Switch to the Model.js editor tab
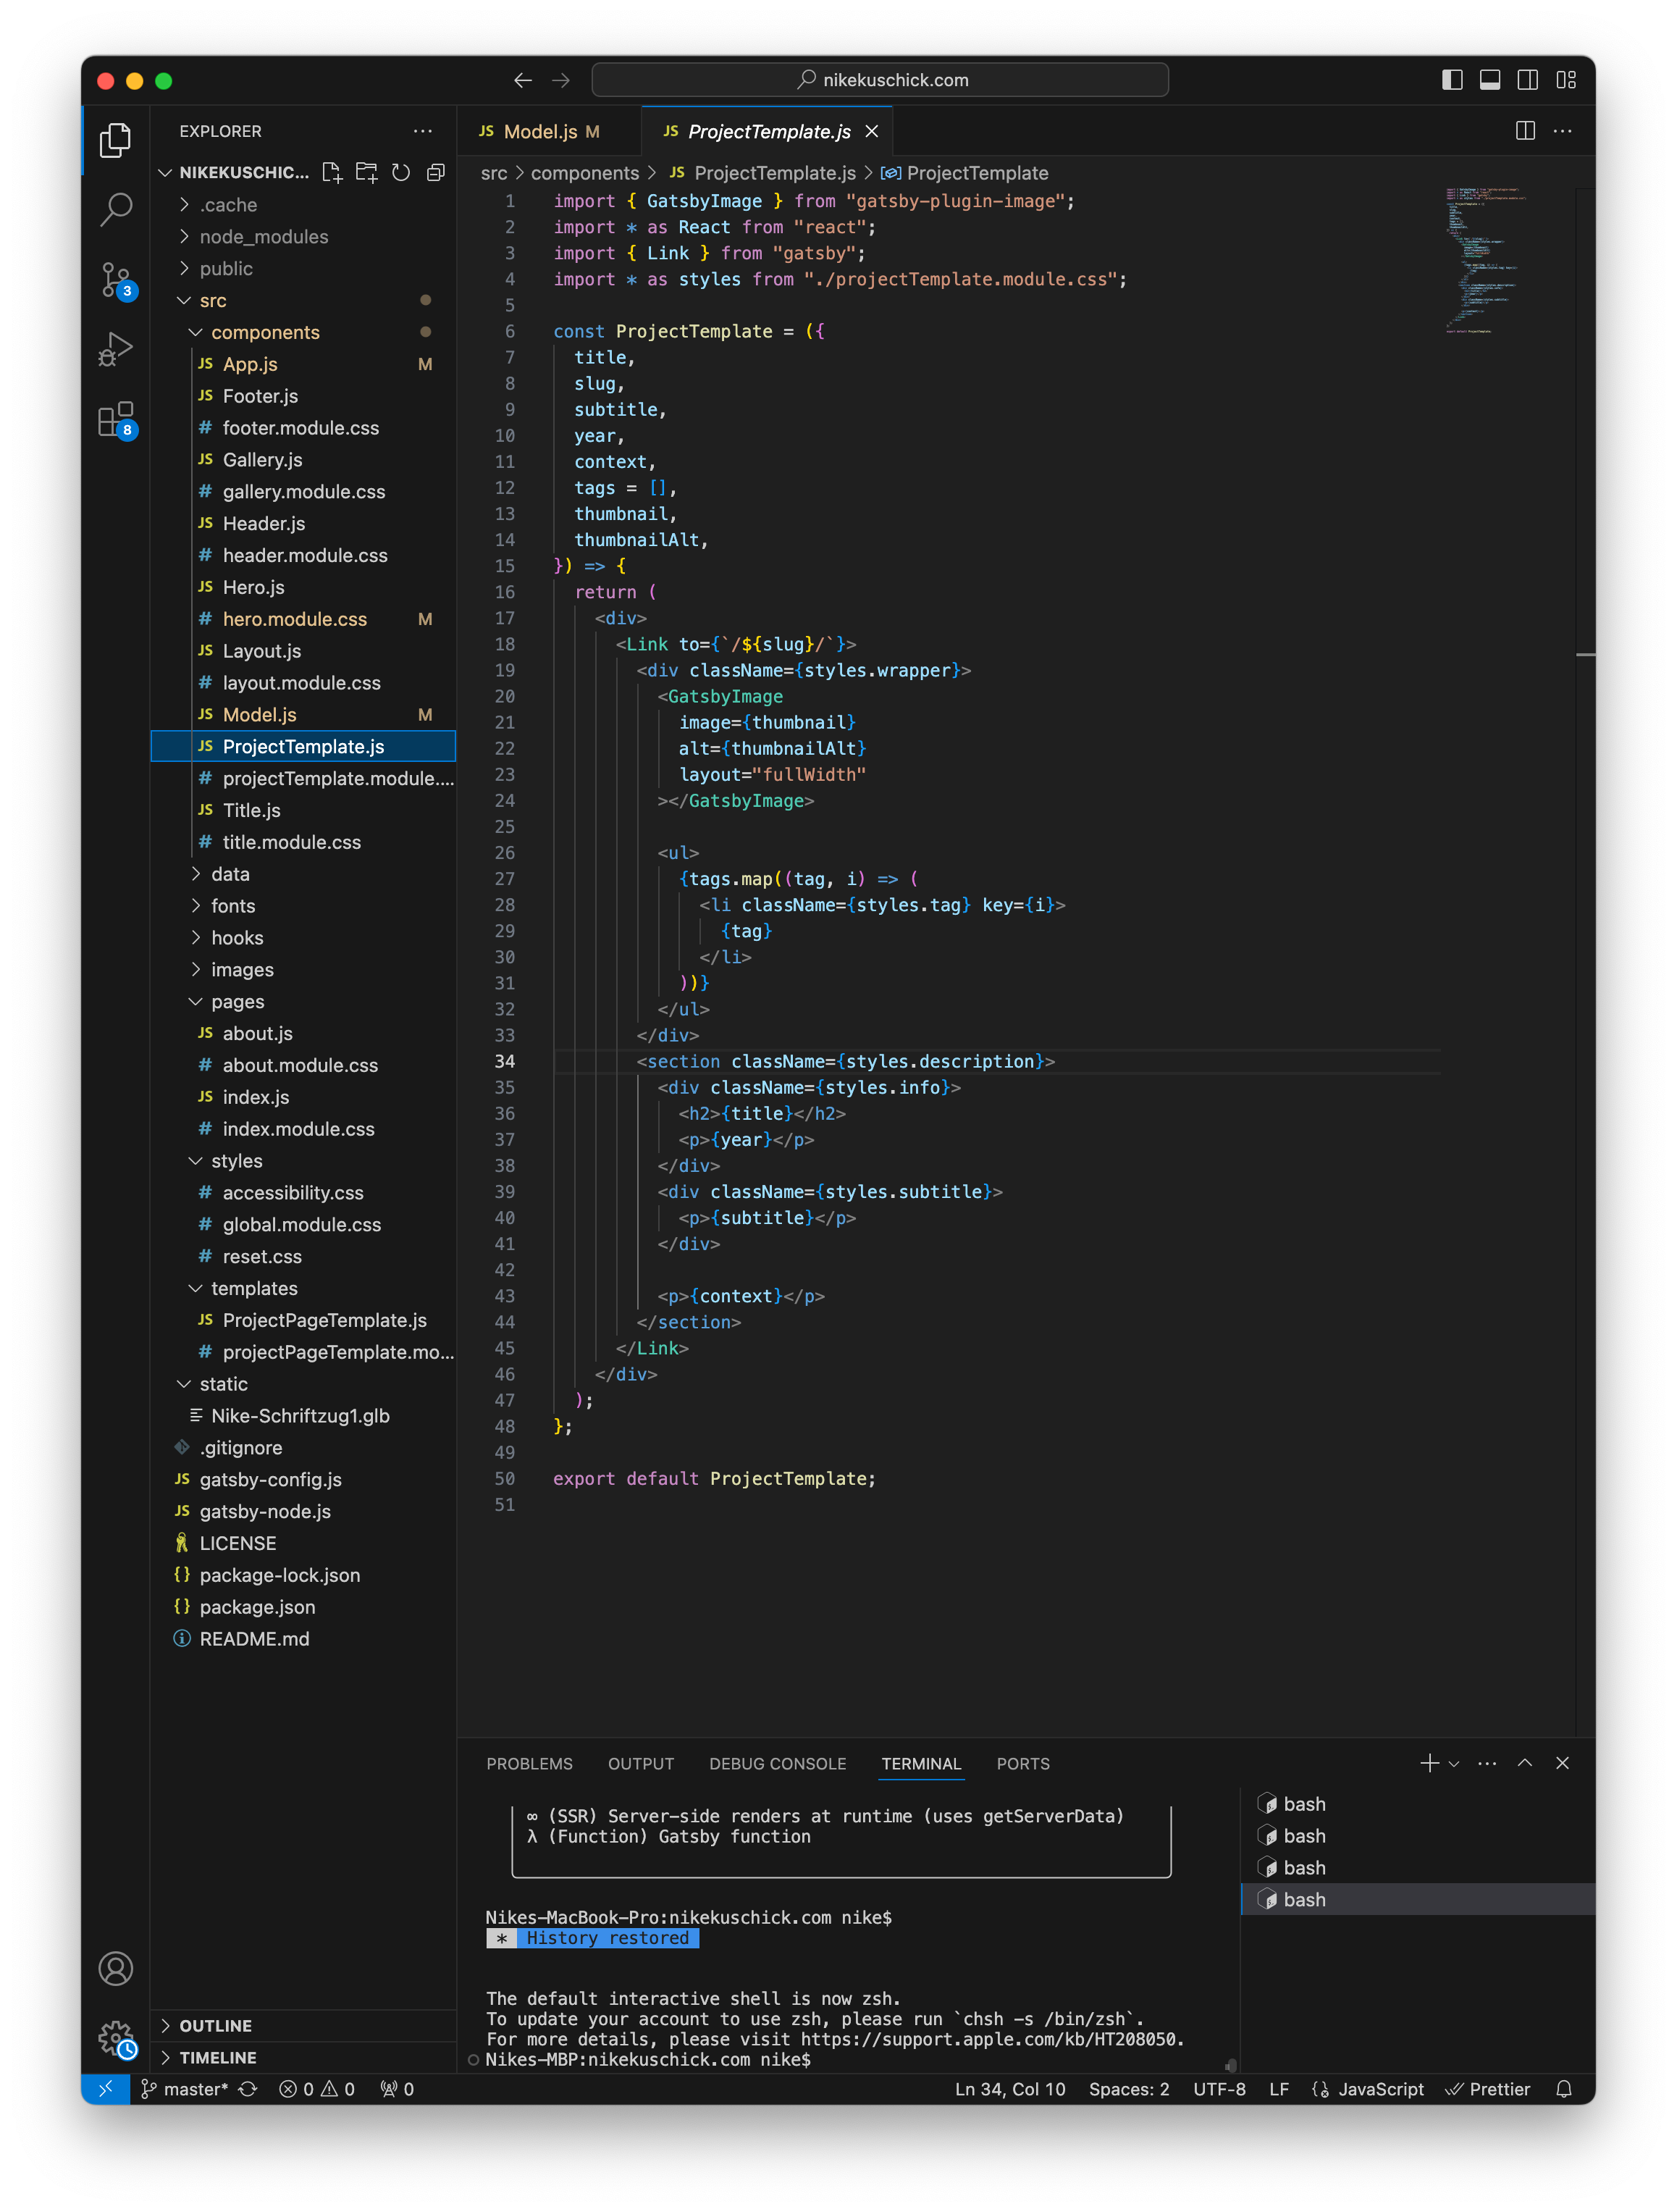This screenshot has height=2212, width=1677. coord(540,131)
